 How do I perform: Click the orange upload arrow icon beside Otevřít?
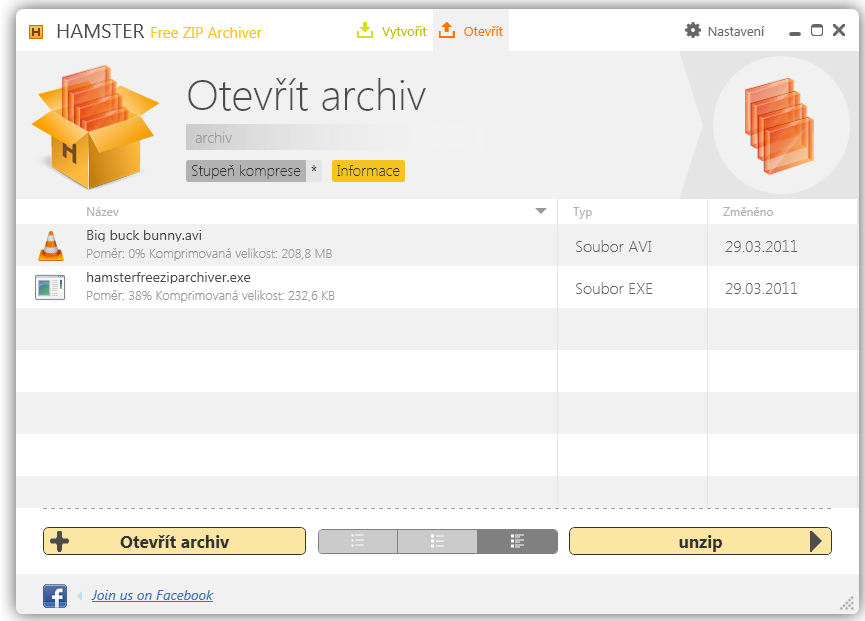[447, 30]
